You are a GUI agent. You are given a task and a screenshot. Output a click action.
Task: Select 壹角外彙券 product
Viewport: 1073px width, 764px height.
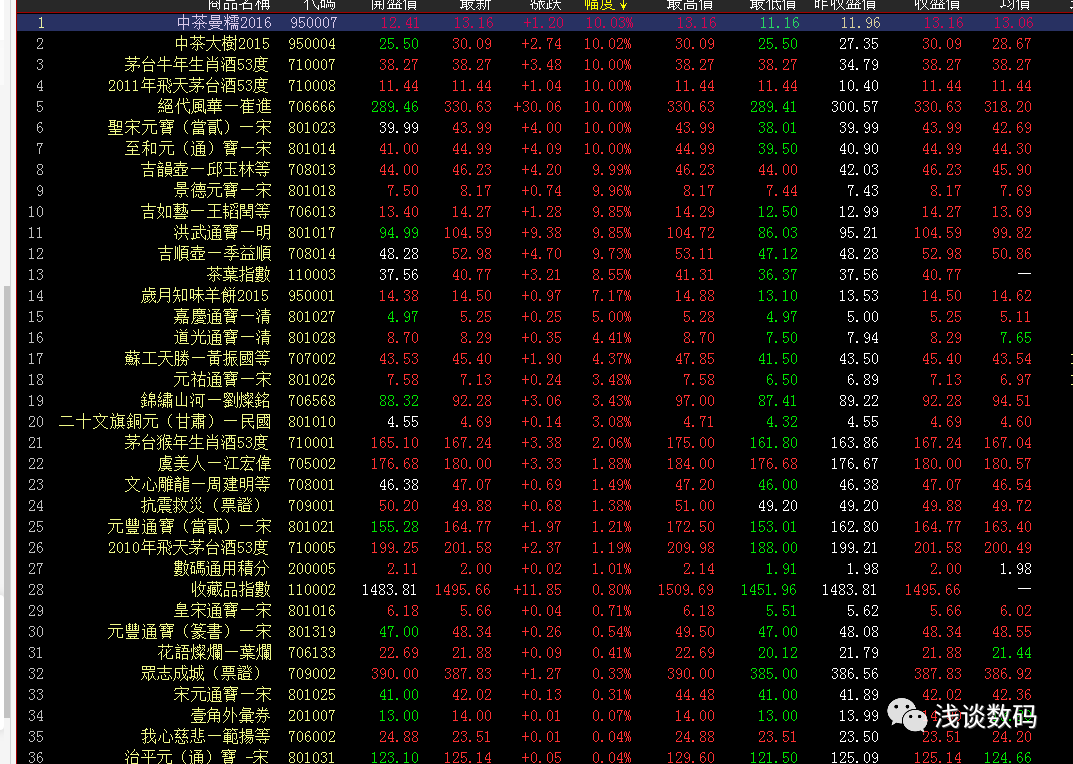pos(231,716)
